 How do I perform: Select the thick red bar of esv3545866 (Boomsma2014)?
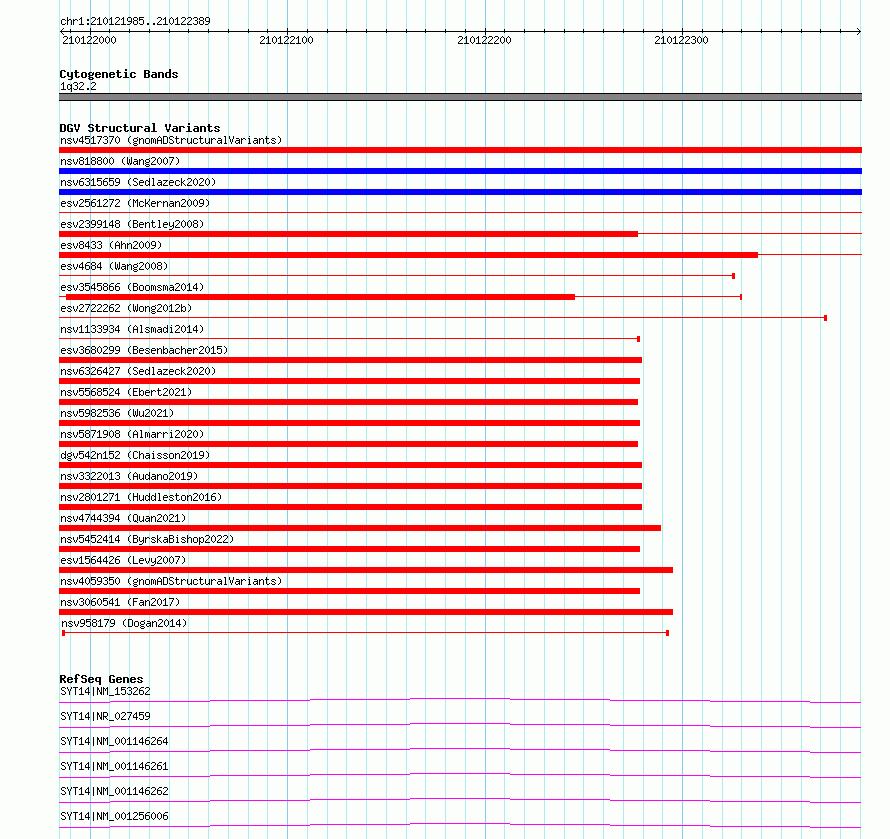pyautogui.click(x=320, y=297)
